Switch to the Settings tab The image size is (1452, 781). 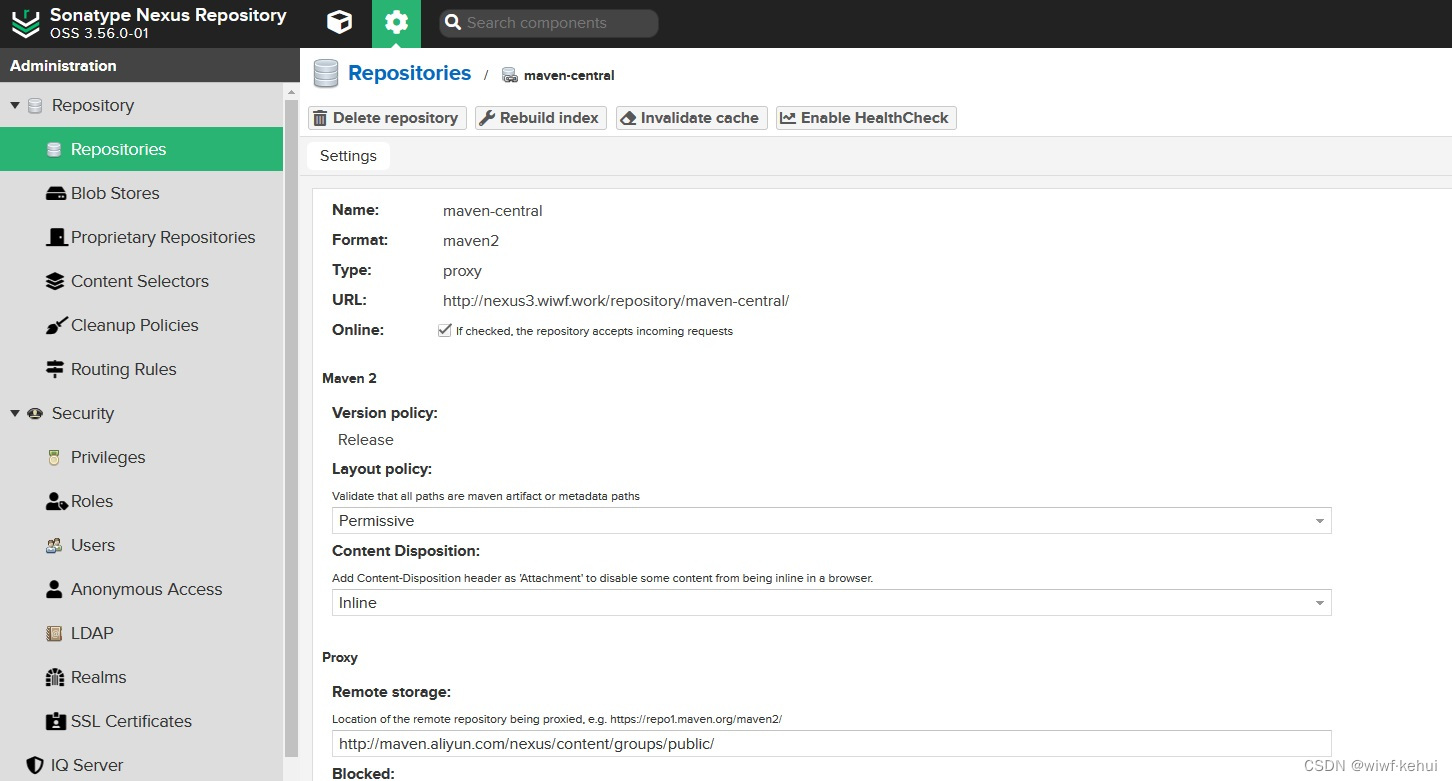tap(348, 156)
